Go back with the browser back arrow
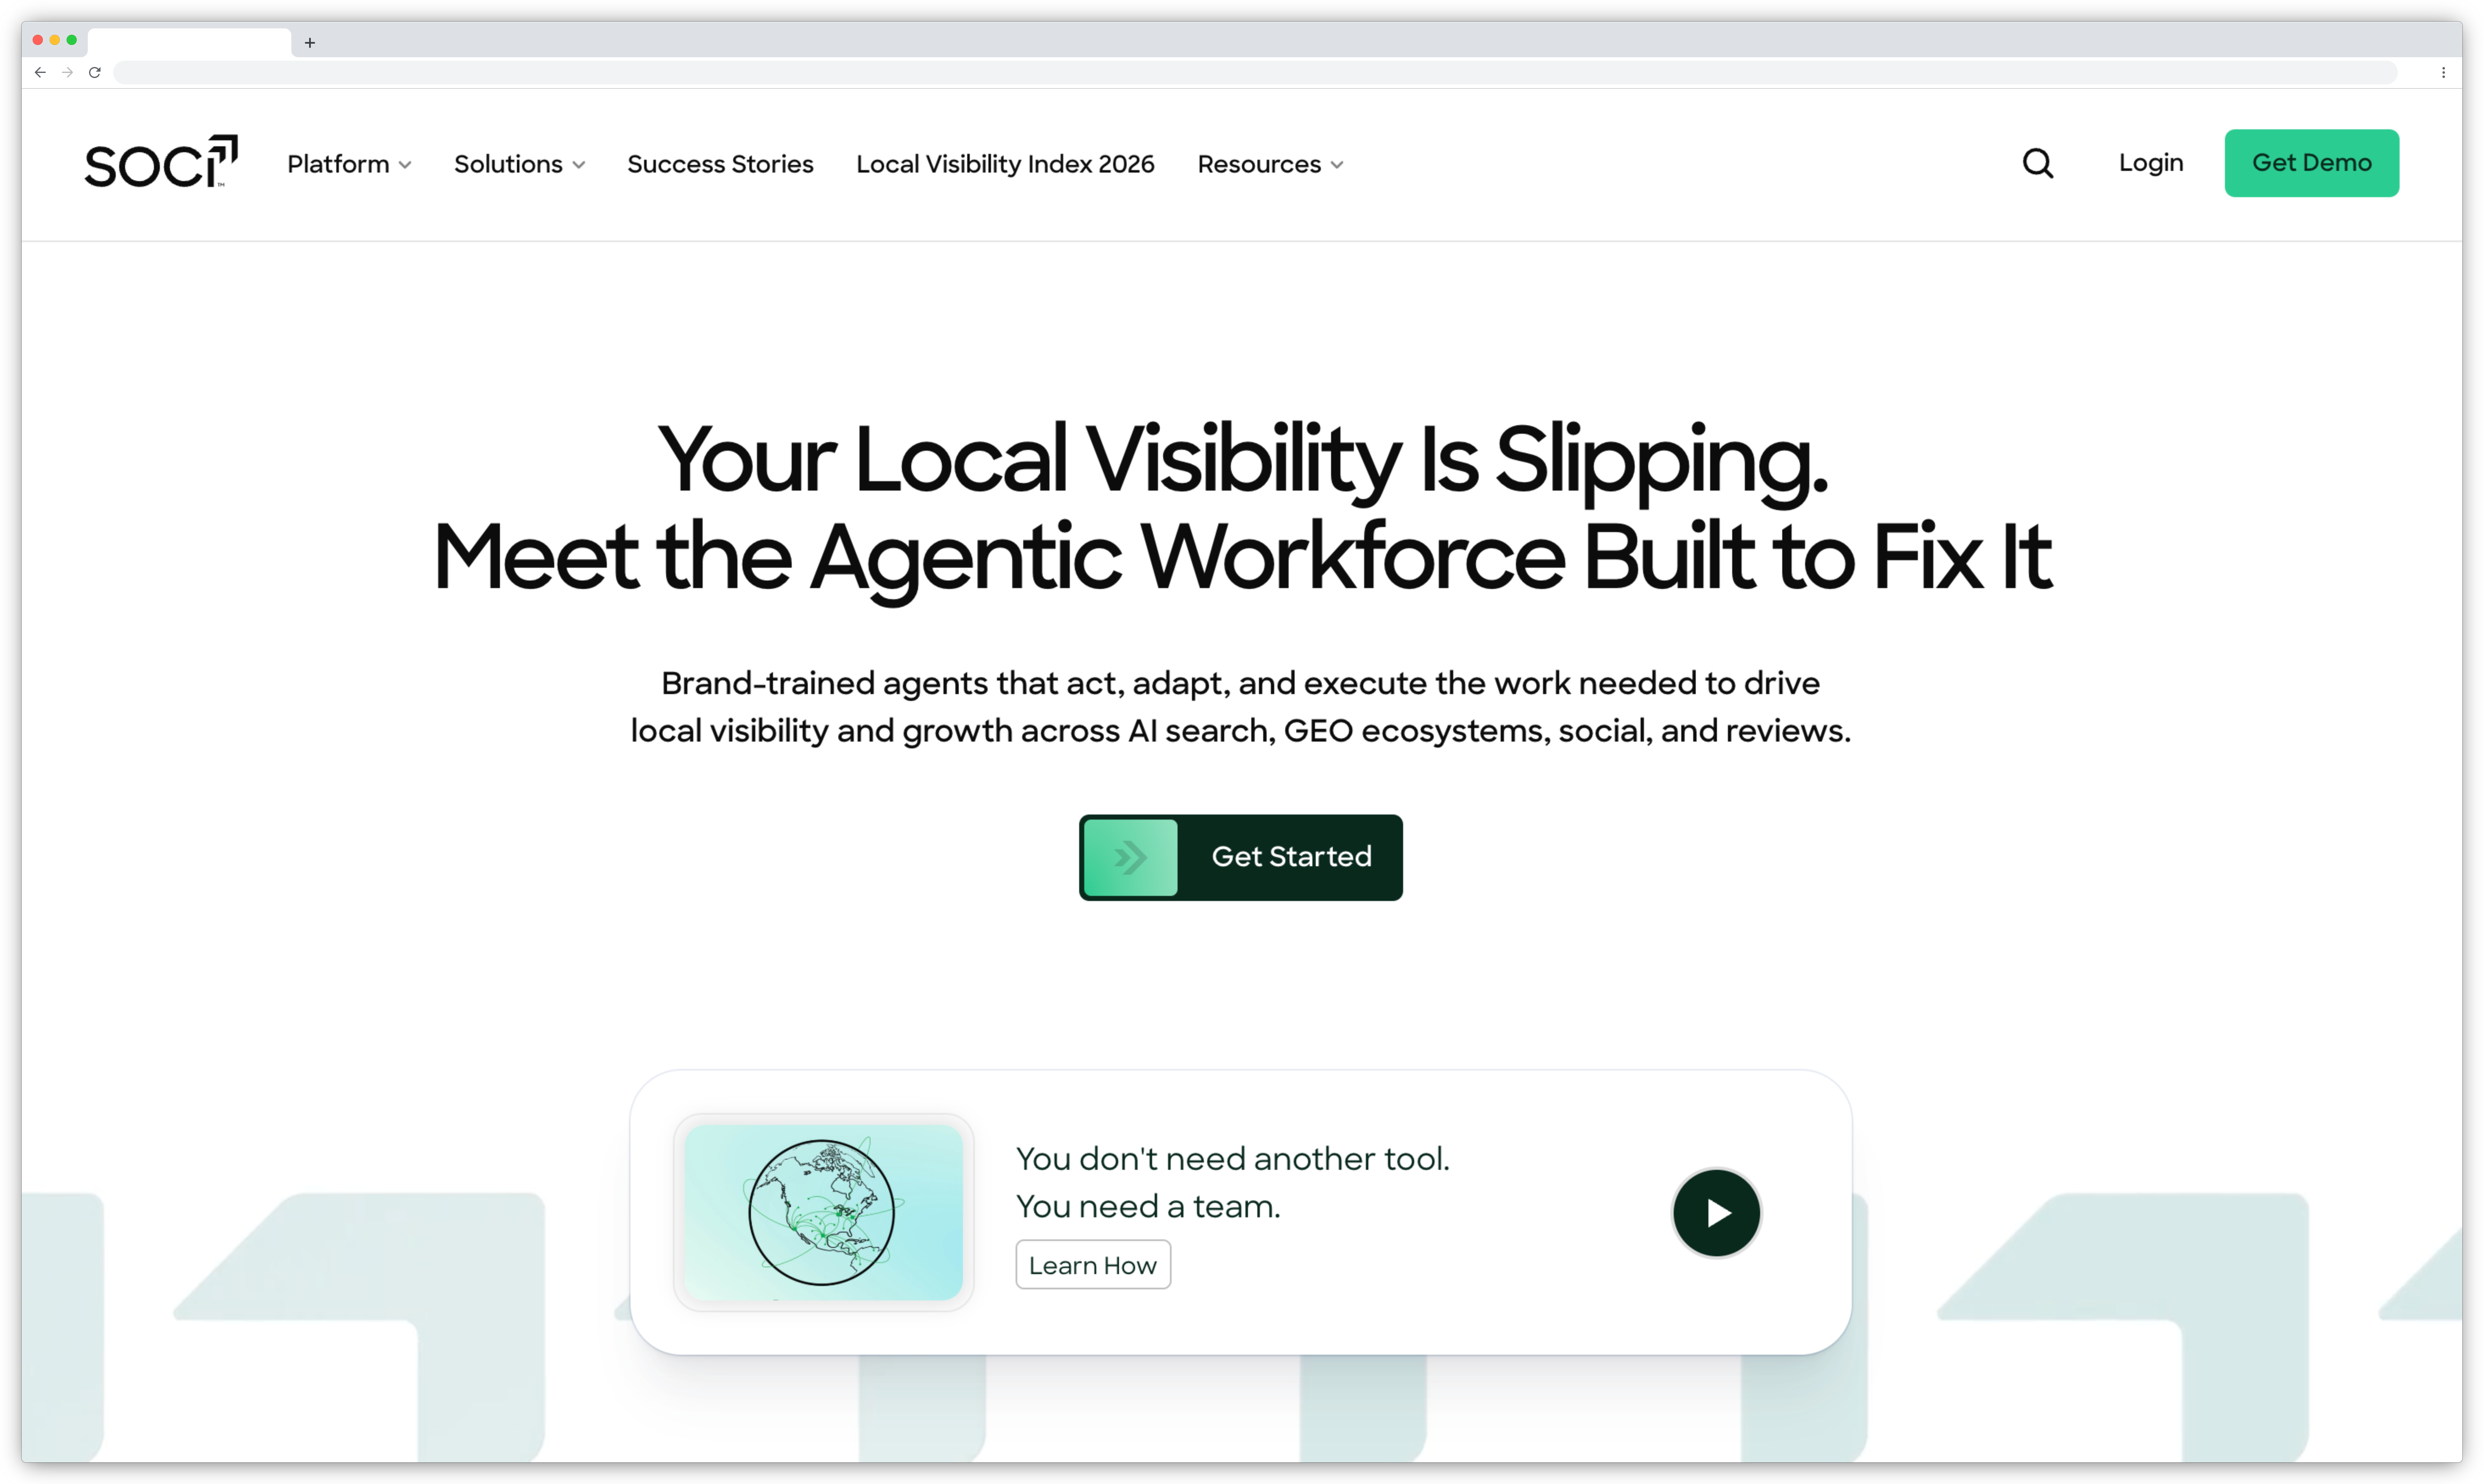Viewport: 2484px width, 1484px height. (40, 72)
